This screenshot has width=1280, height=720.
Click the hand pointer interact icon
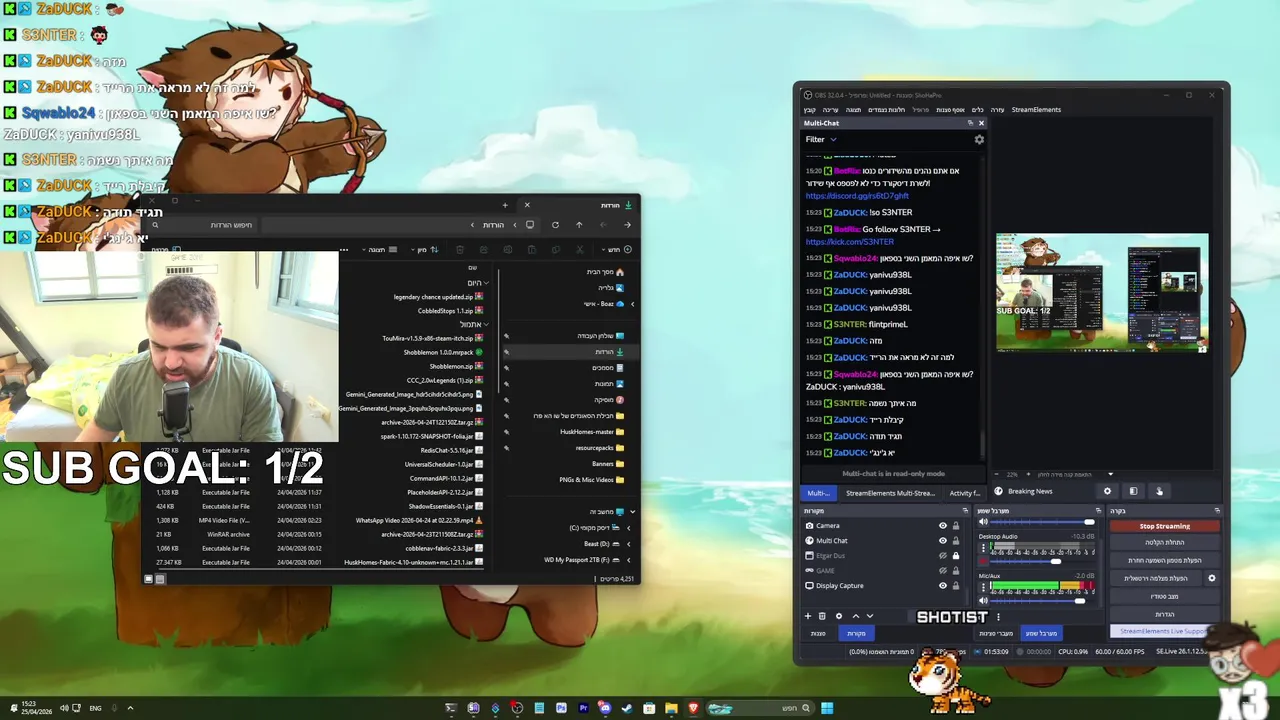[1159, 491]
